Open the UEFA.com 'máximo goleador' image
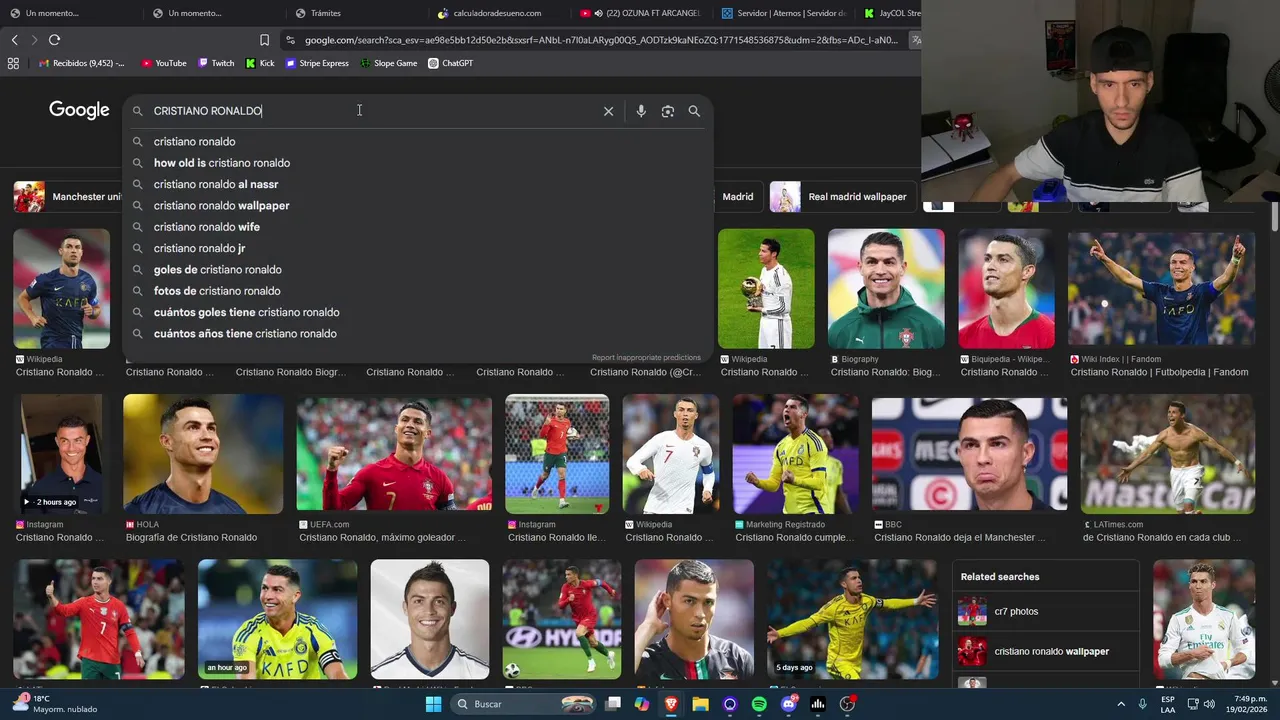 click(x=394, y=454)
